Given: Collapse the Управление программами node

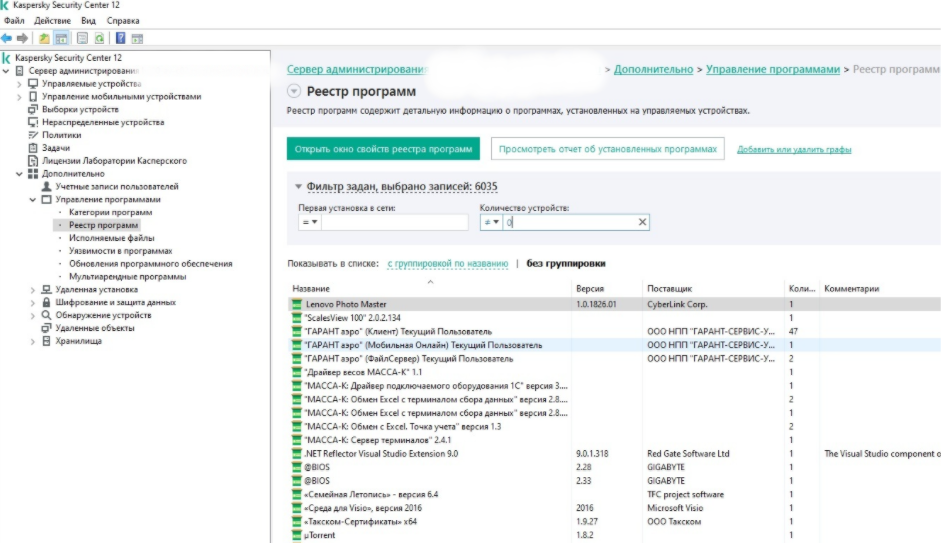Looking at the screenshot, I should coord(33,200).
